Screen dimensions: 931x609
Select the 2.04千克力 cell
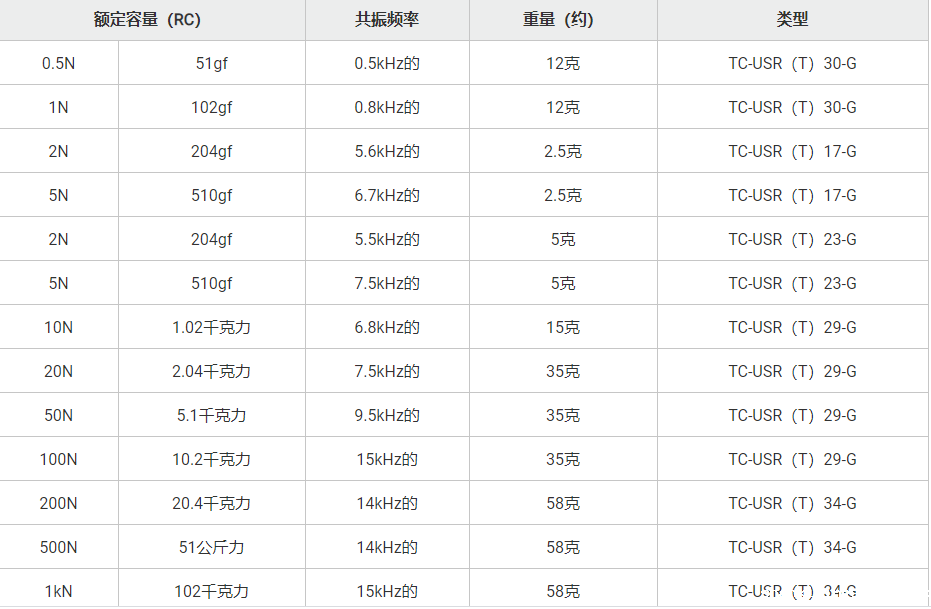(211, 371)
